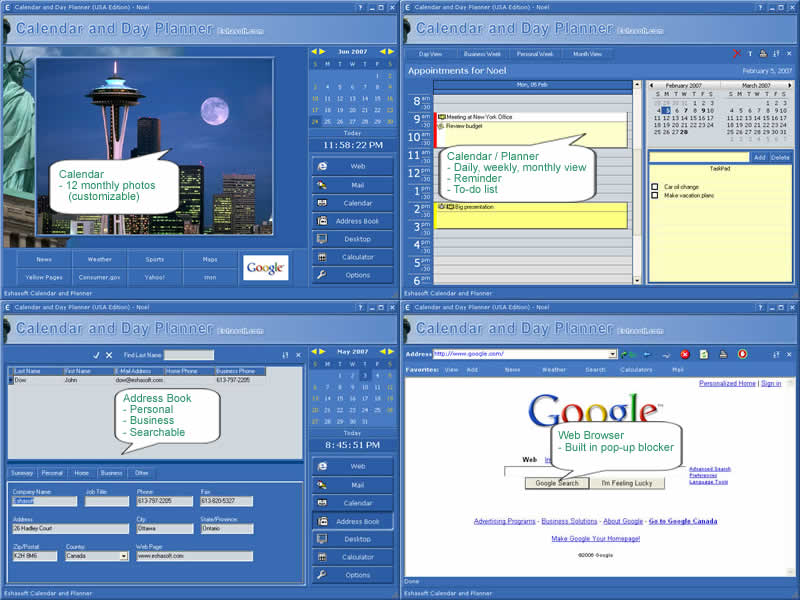Click the red X delete icon in the planner toolbar
The image size is (800, 600).
click(737, 53)
